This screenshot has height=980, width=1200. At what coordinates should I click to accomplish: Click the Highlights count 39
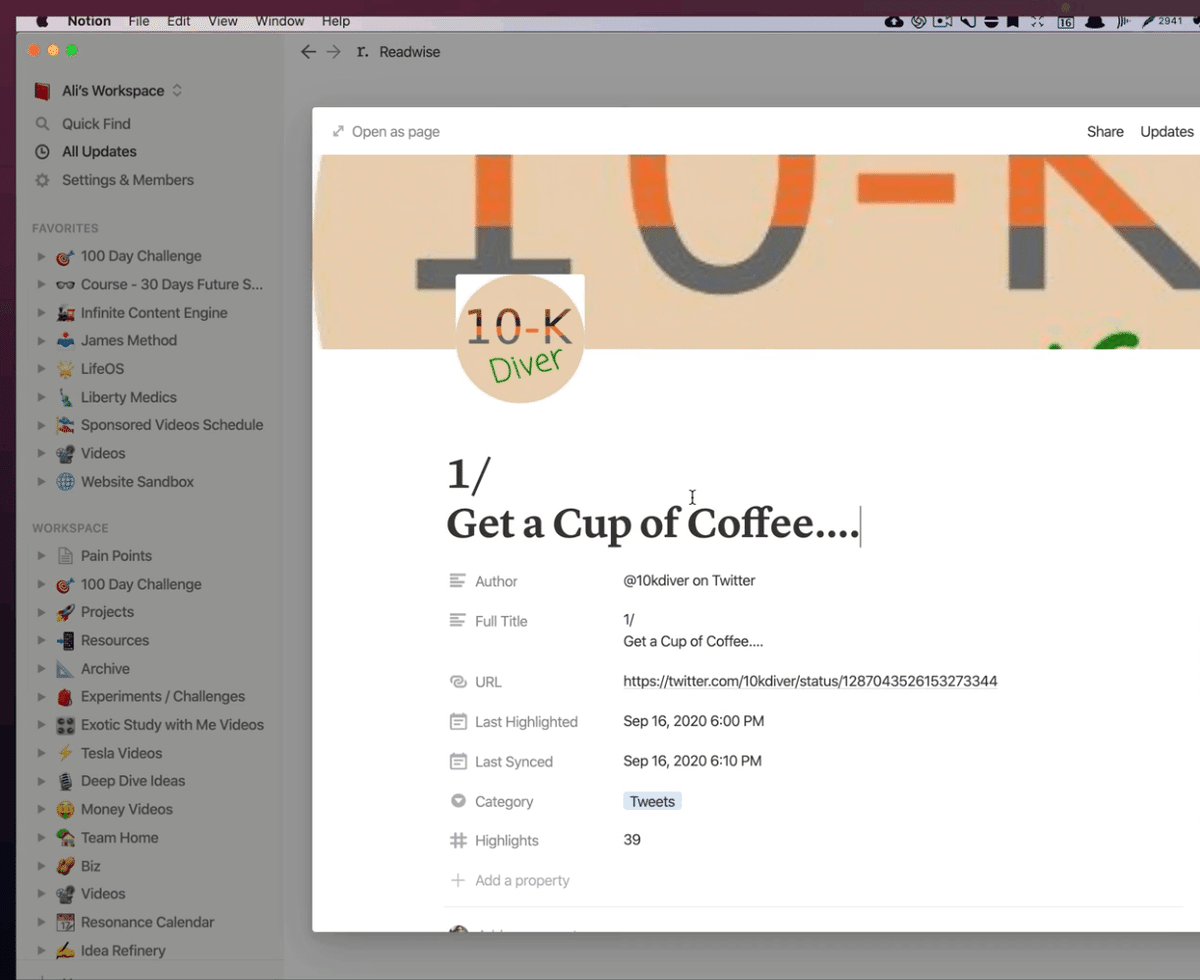pyautogui.click(x=632, y=840)
